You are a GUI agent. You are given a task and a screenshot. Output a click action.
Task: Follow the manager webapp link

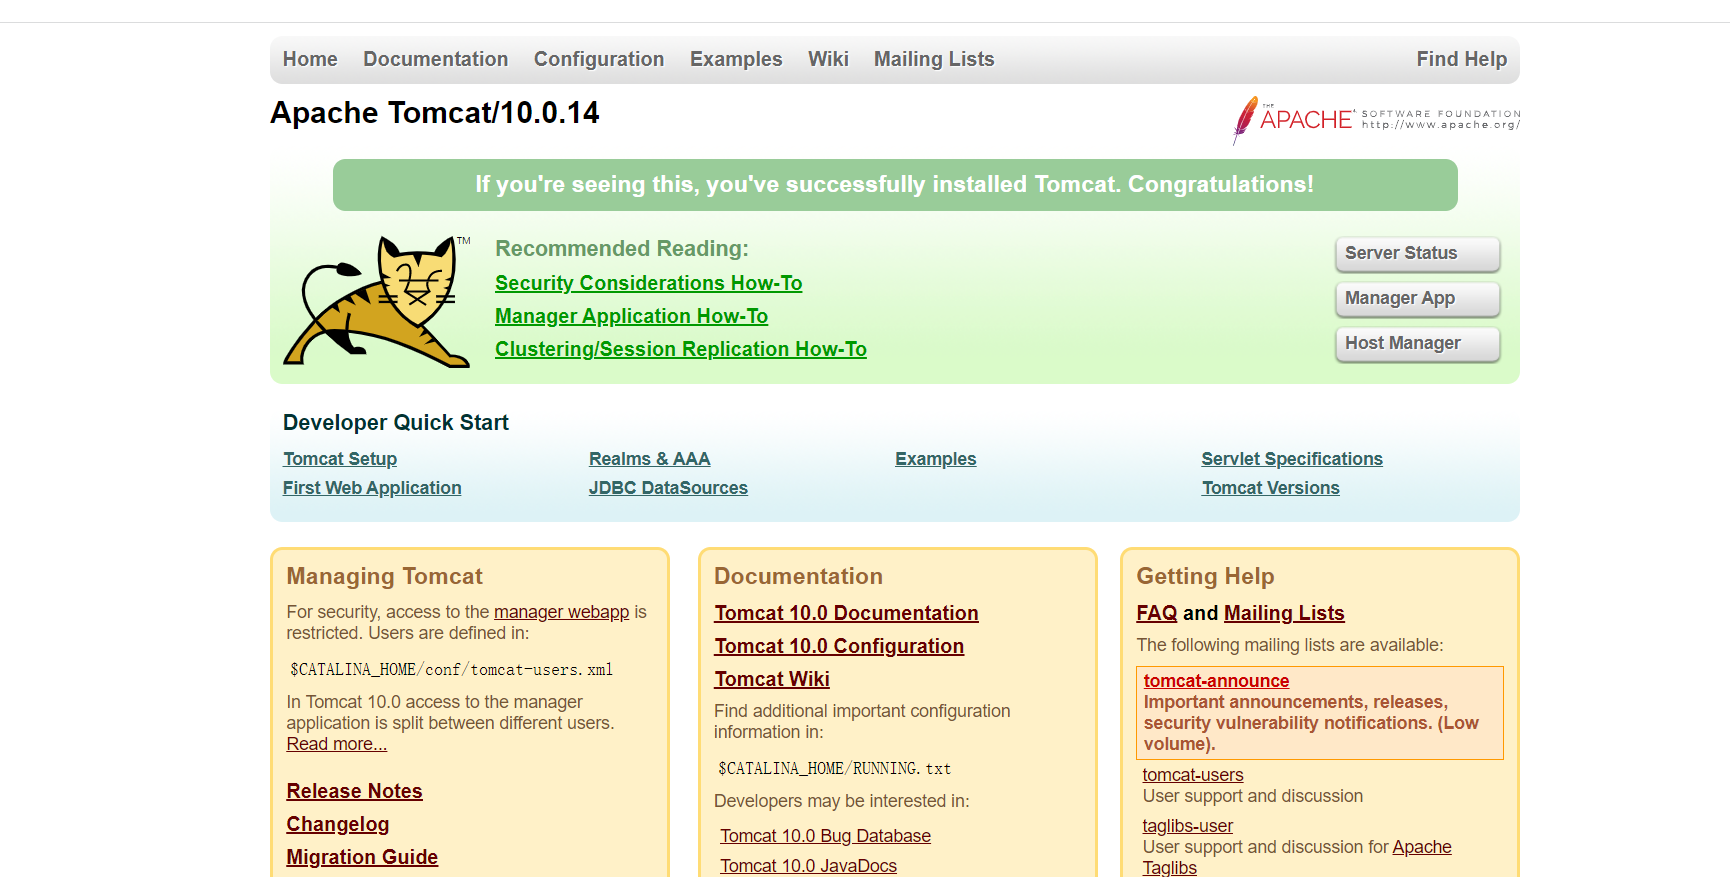[562, 612]
